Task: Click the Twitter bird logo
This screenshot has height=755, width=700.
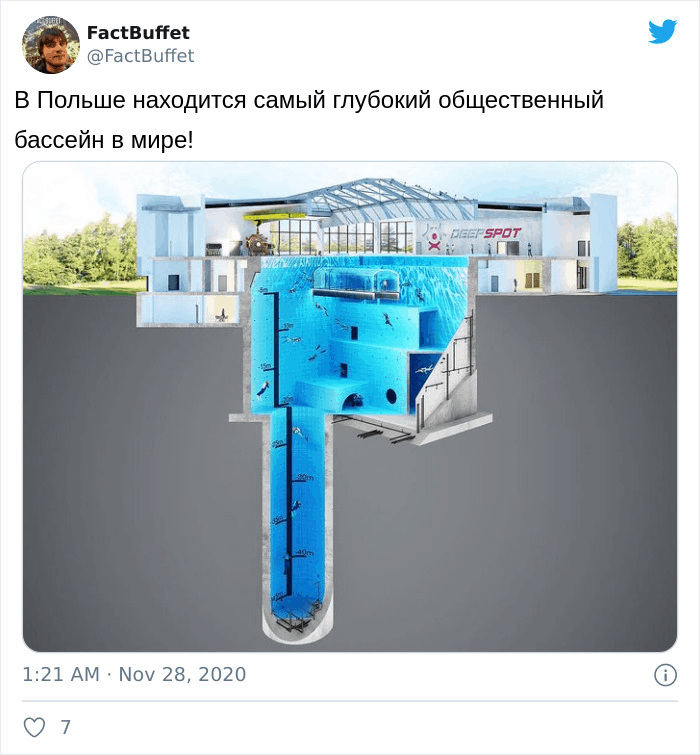Action: tap(662, 32)
